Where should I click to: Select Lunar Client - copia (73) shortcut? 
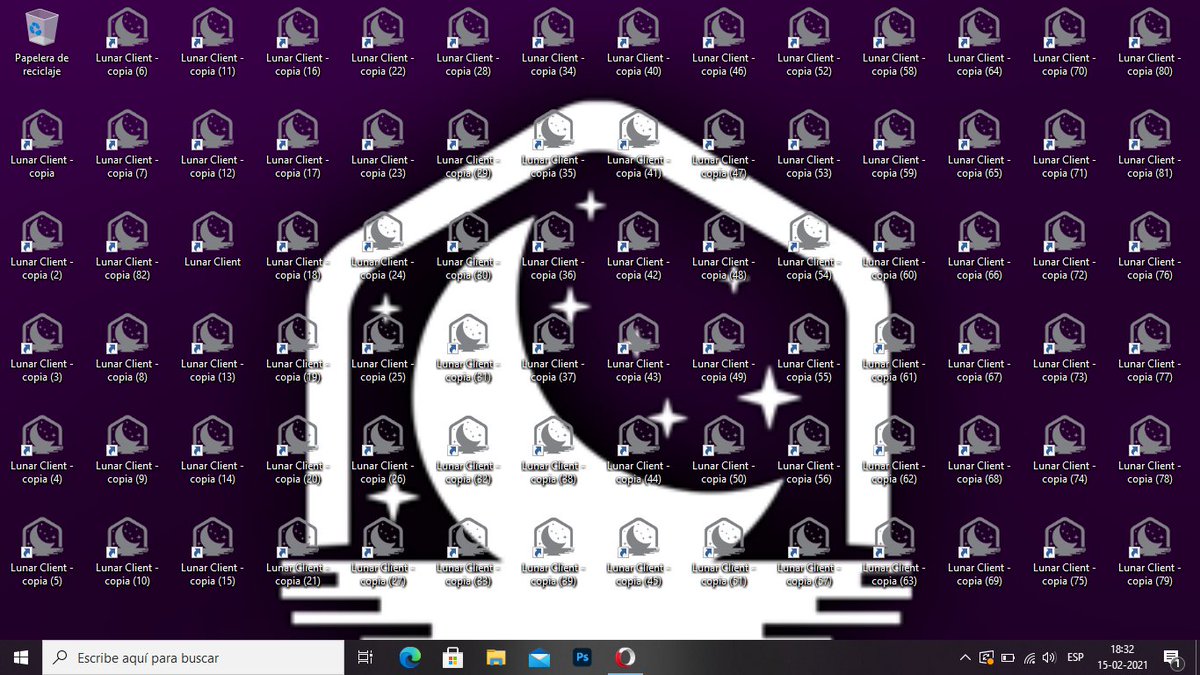[1064, 350]
